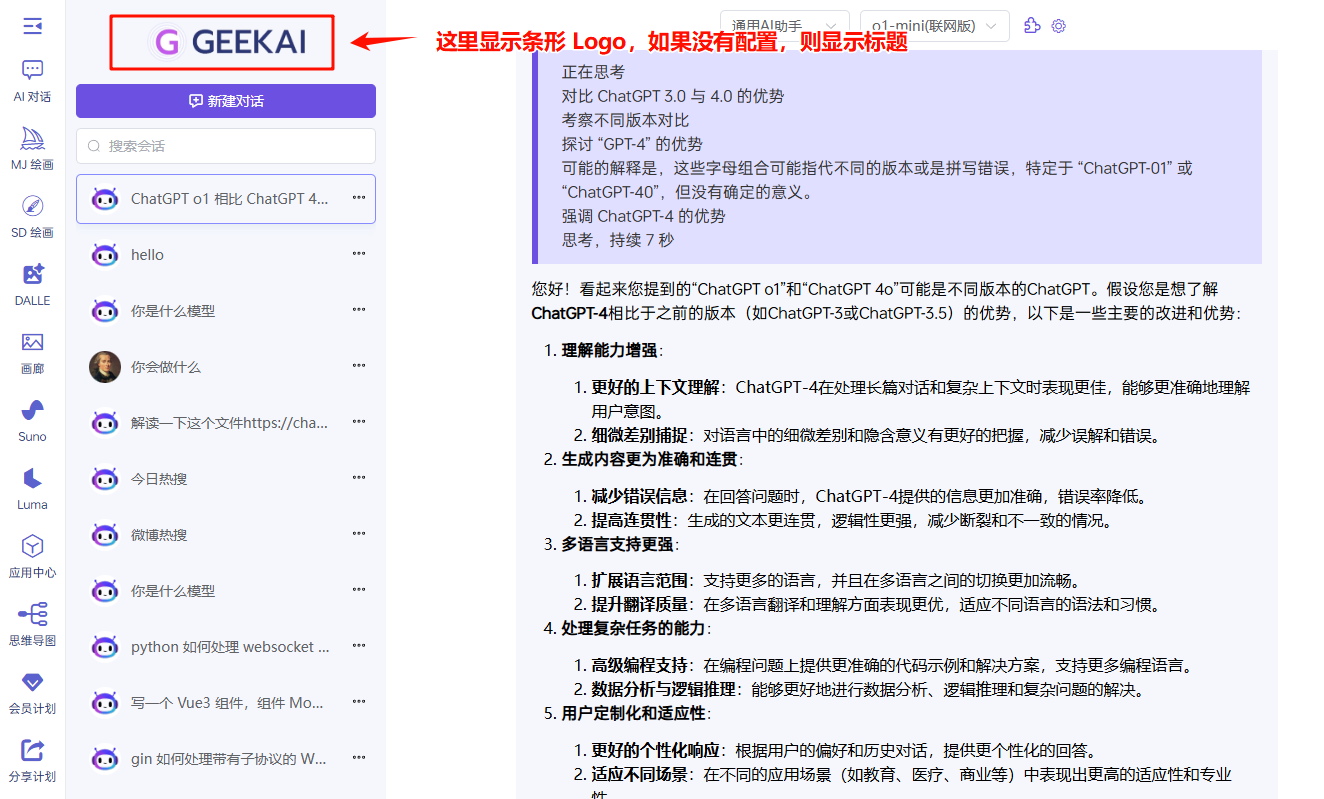Select '解读一下这个文件https://cha...' conversation
Viewport: 1324px width, 799px height.
(x=226, y=423)
